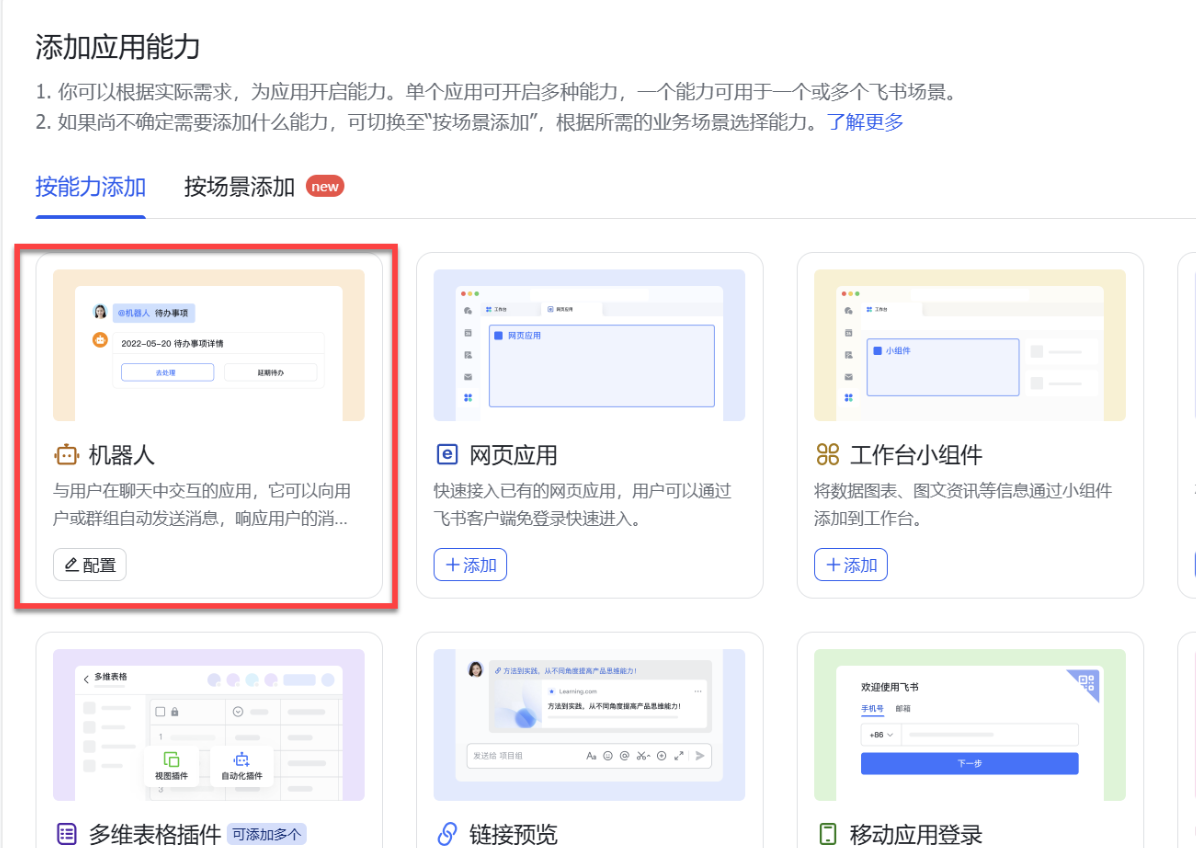Click the 移动应用登录 phone icon
1196x848 pixels.
pos(828,834)
